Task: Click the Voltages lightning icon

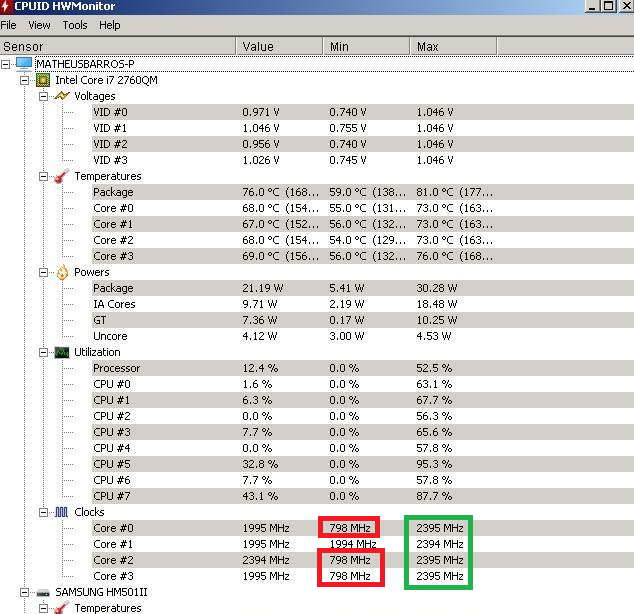Action: [x=62, y=96]
